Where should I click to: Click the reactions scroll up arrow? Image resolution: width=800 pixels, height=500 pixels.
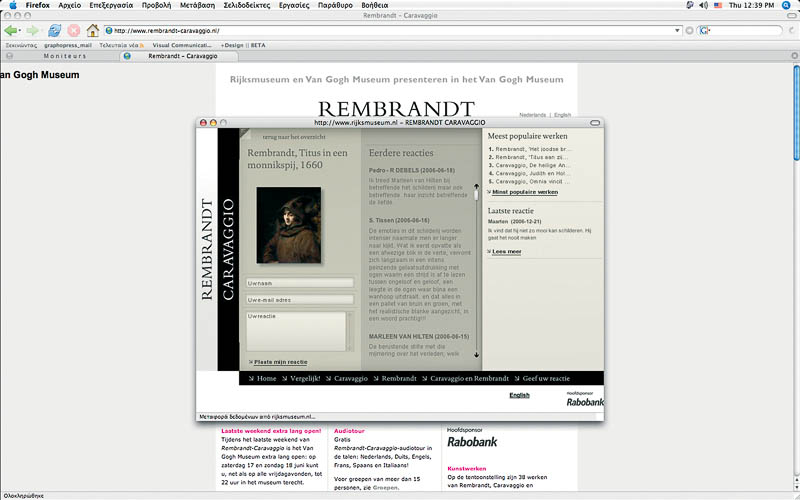pyautogui.click(x=477, y=187)
